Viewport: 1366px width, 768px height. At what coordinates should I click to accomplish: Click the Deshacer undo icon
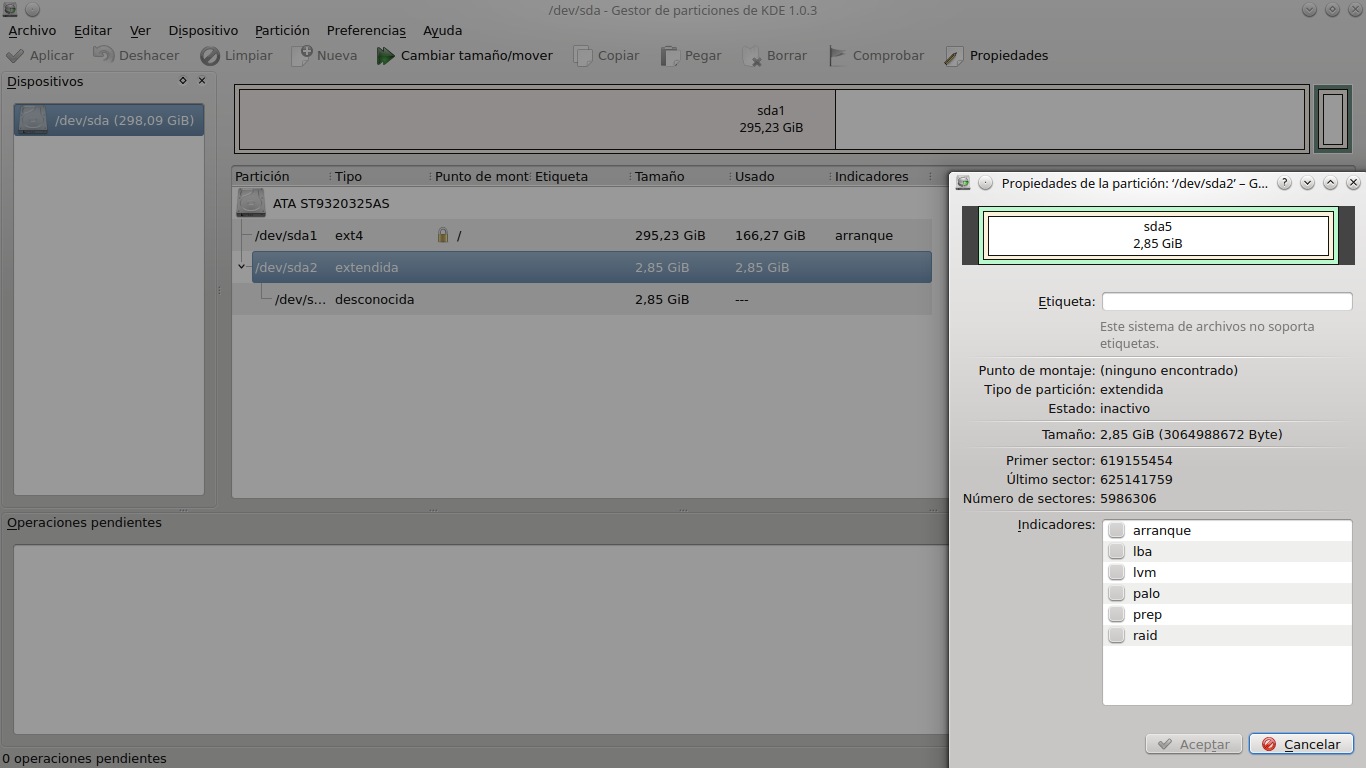click(x=104, y=56)
